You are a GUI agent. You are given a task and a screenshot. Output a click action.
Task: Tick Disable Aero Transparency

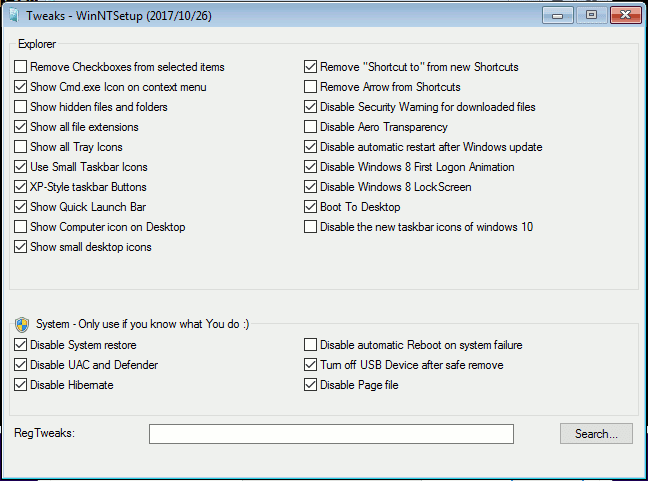point(310,126)
